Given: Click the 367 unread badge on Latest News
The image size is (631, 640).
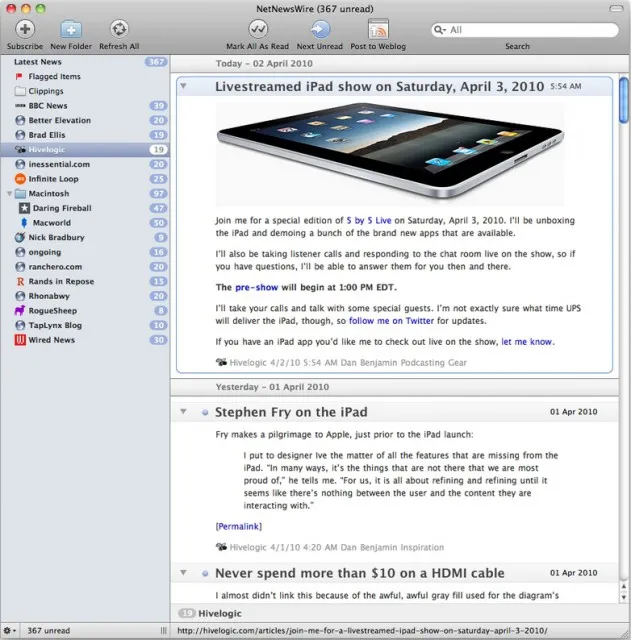Looking at the screenshot, I should (x=156, y=62).
